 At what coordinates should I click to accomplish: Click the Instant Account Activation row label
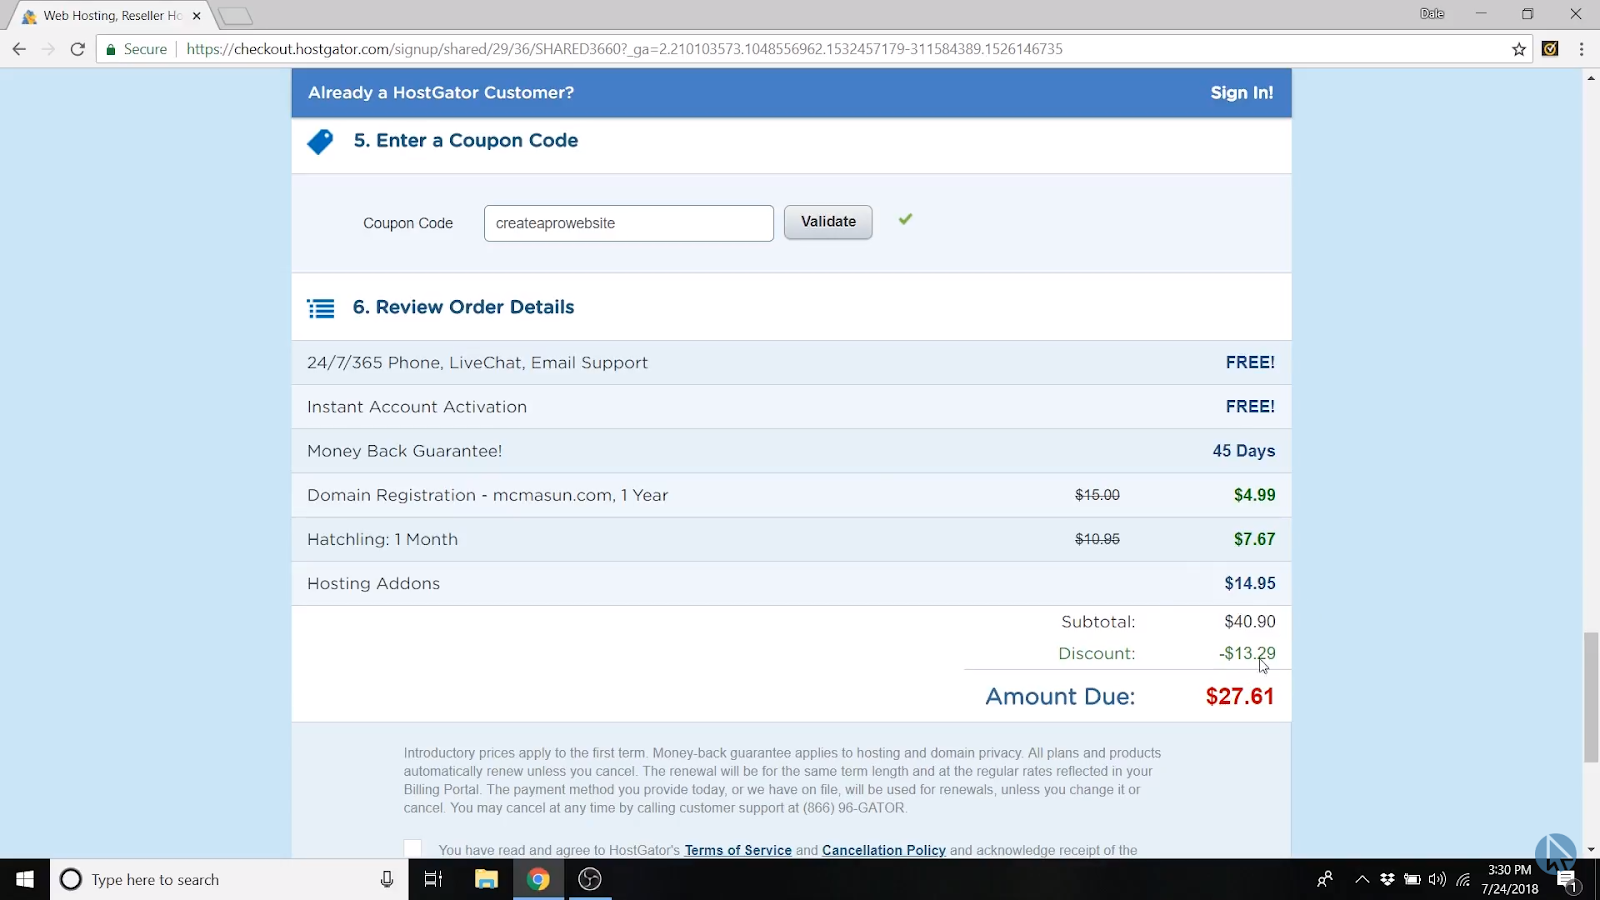[x=417, y=407]
